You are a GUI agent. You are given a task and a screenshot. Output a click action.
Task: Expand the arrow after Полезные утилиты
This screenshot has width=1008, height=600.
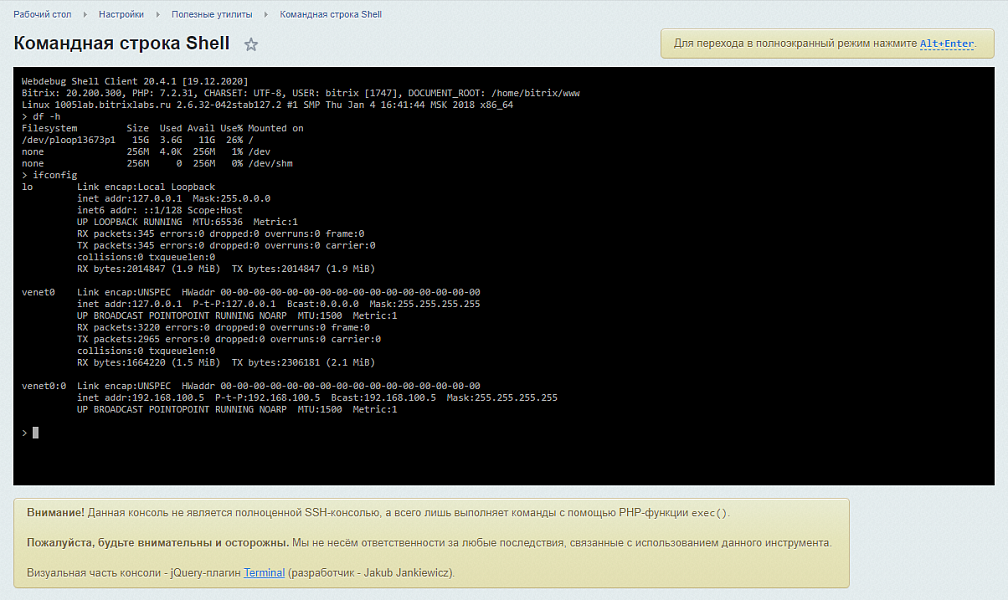click(x=266, y=14)
